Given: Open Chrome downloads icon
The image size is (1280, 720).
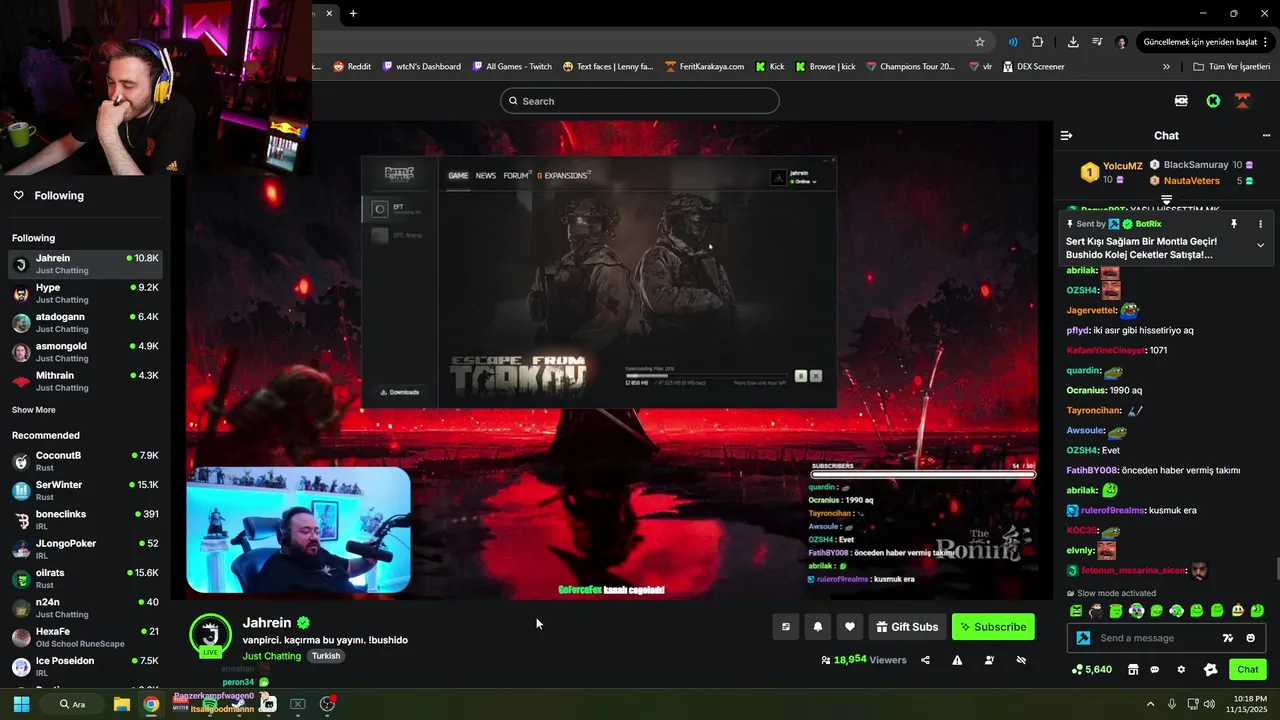Looking at the screenshot, I should click(x=1073, y=42).
